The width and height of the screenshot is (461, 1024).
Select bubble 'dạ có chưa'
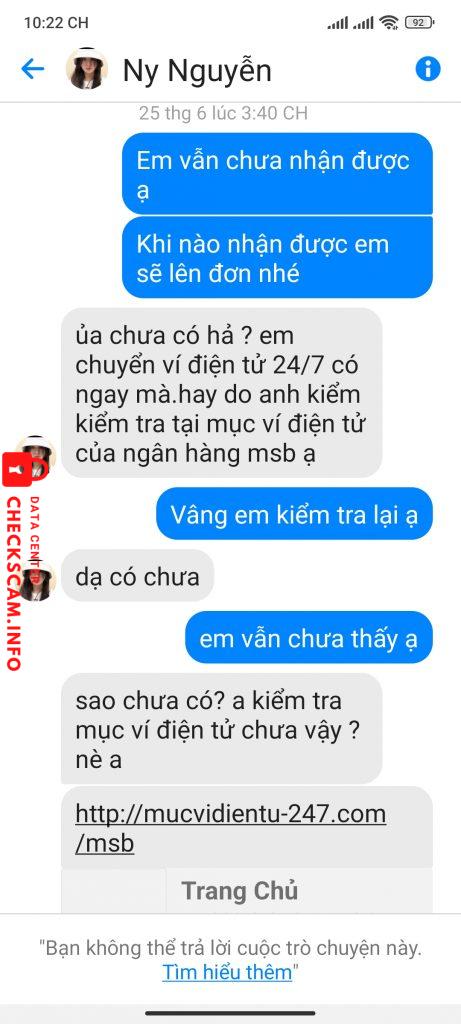point(137,576)
